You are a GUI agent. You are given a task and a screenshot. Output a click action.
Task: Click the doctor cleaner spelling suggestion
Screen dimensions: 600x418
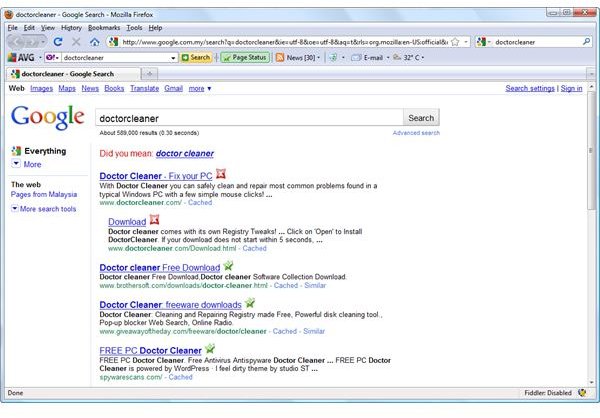[184, 153]
